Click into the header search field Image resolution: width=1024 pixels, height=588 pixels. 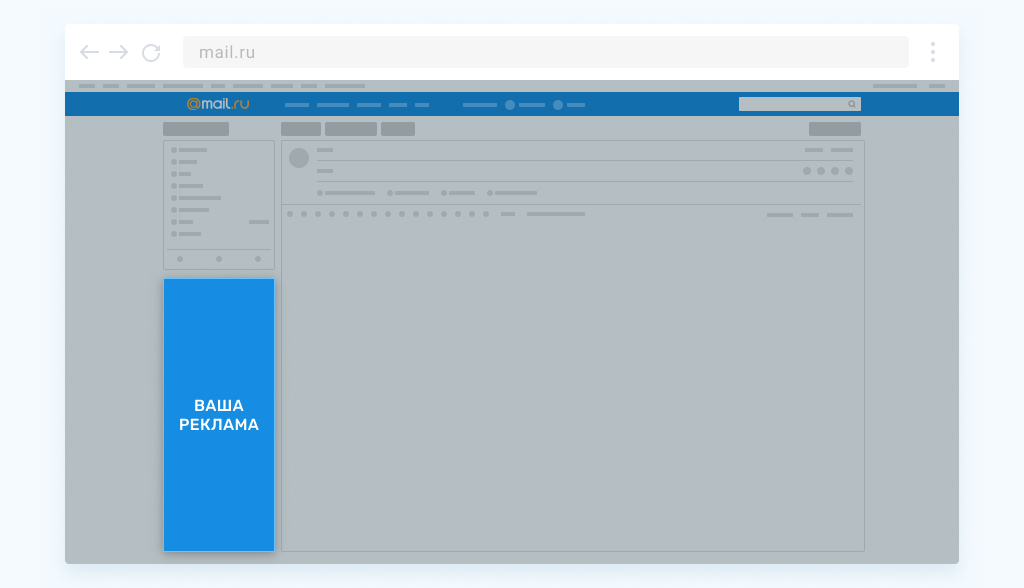point(799,104)
